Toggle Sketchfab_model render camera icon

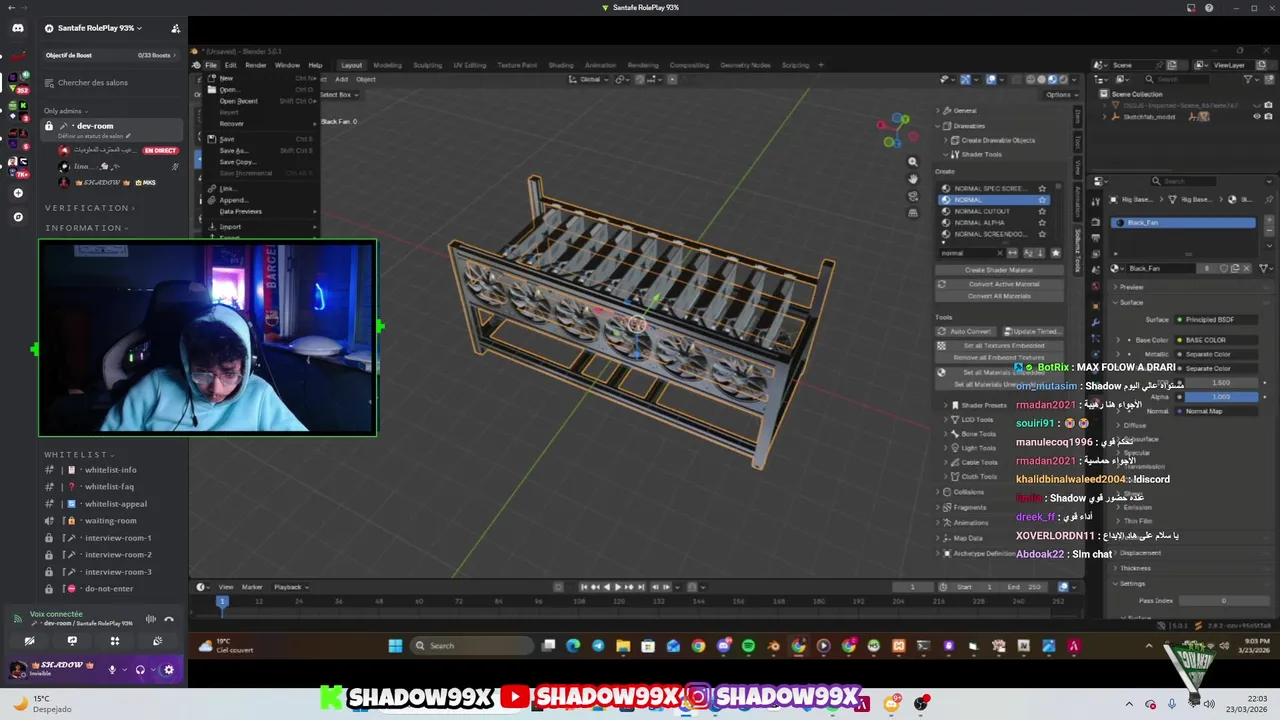pyautogui.click(x=1269, y=117)
